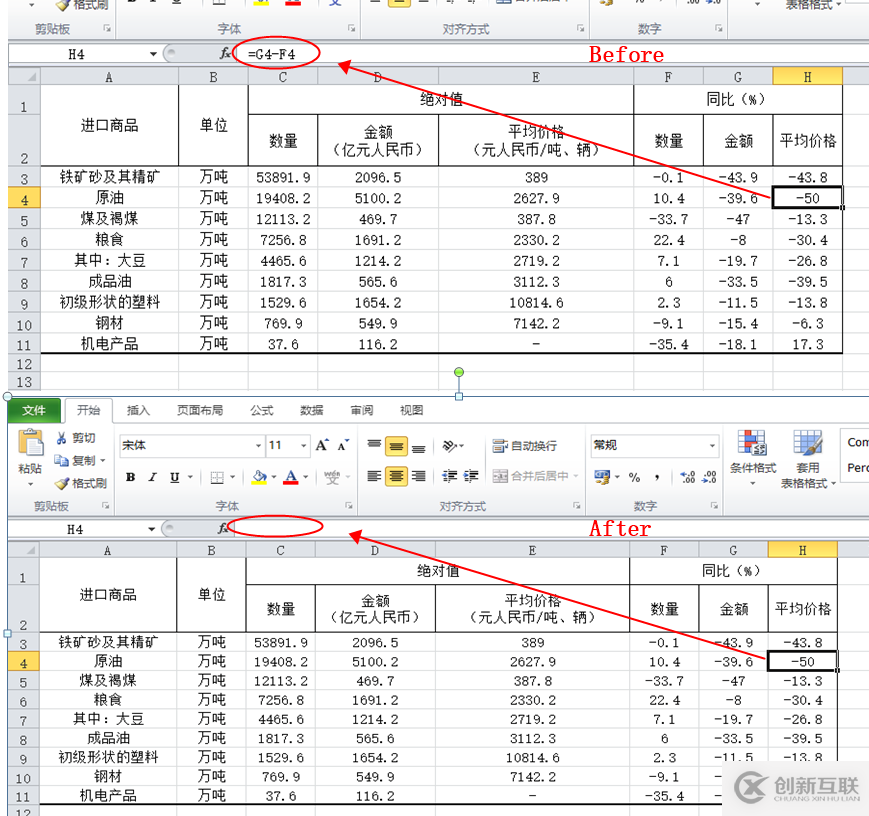The height and width of the screenshot is (816, 869).
Task: Switch to the Insert (插入) tab
Action: [x=139, y=410]
